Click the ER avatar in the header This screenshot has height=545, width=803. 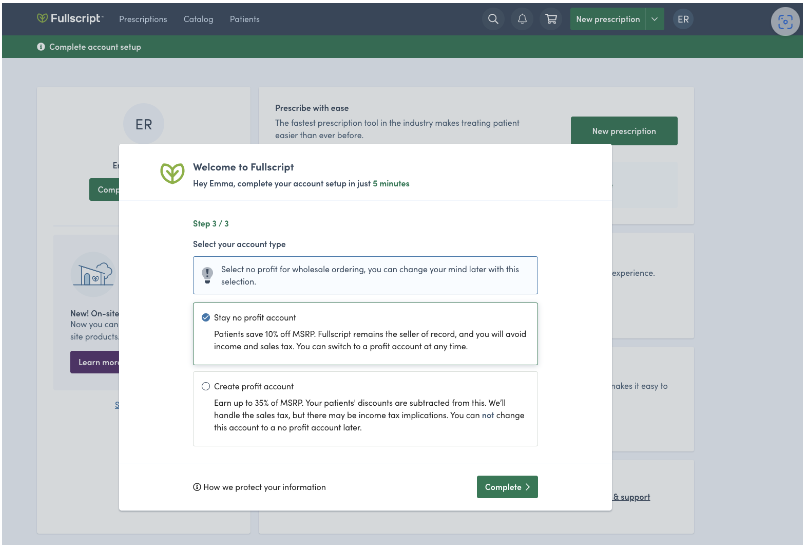683,19
